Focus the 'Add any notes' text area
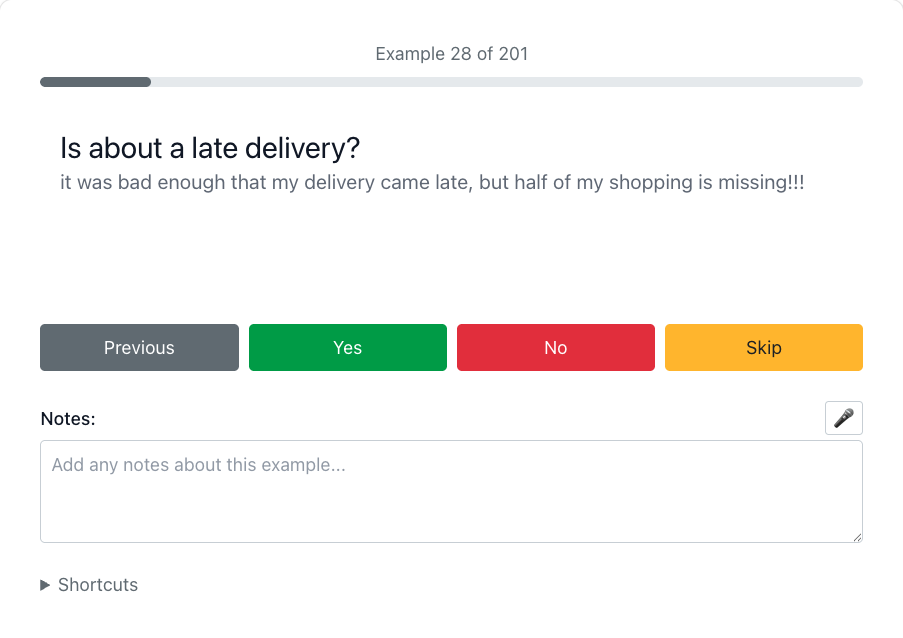 pos(452,492)
